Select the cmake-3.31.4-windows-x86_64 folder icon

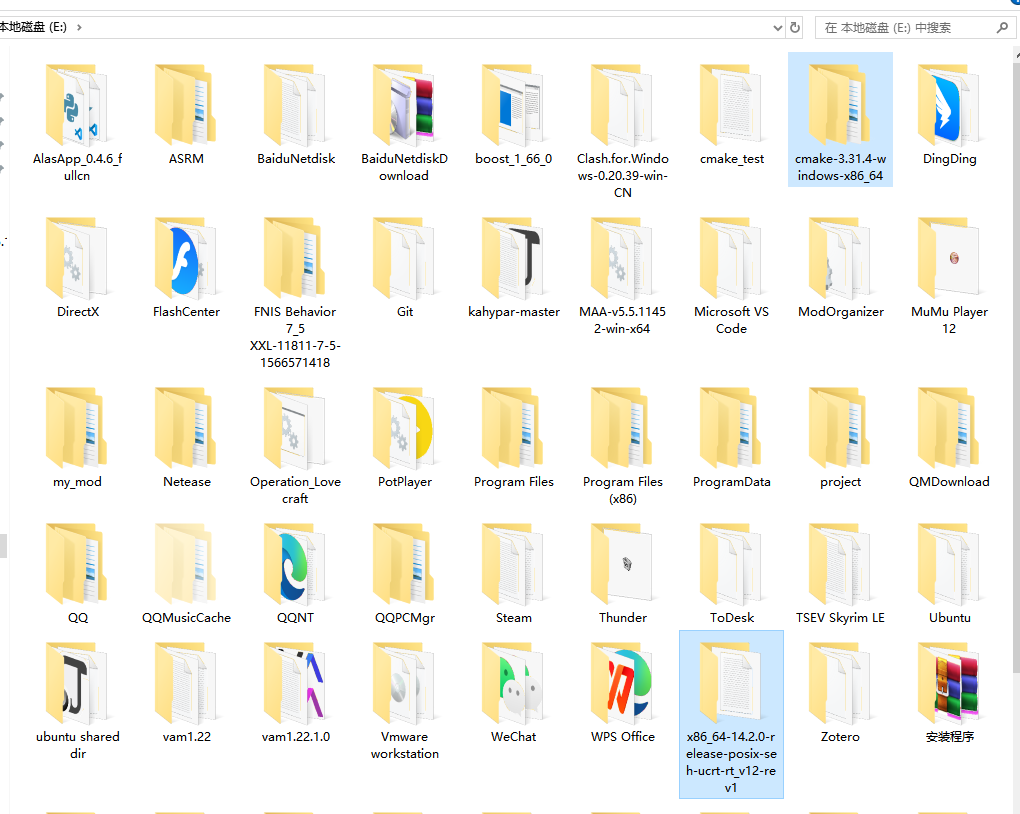840,105
